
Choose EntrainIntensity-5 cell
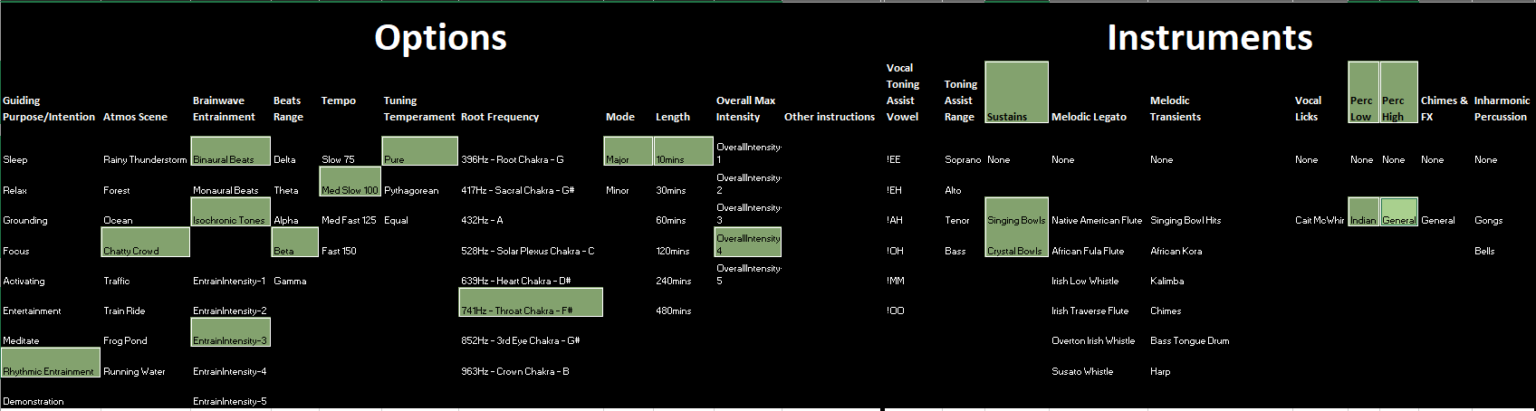229,401
